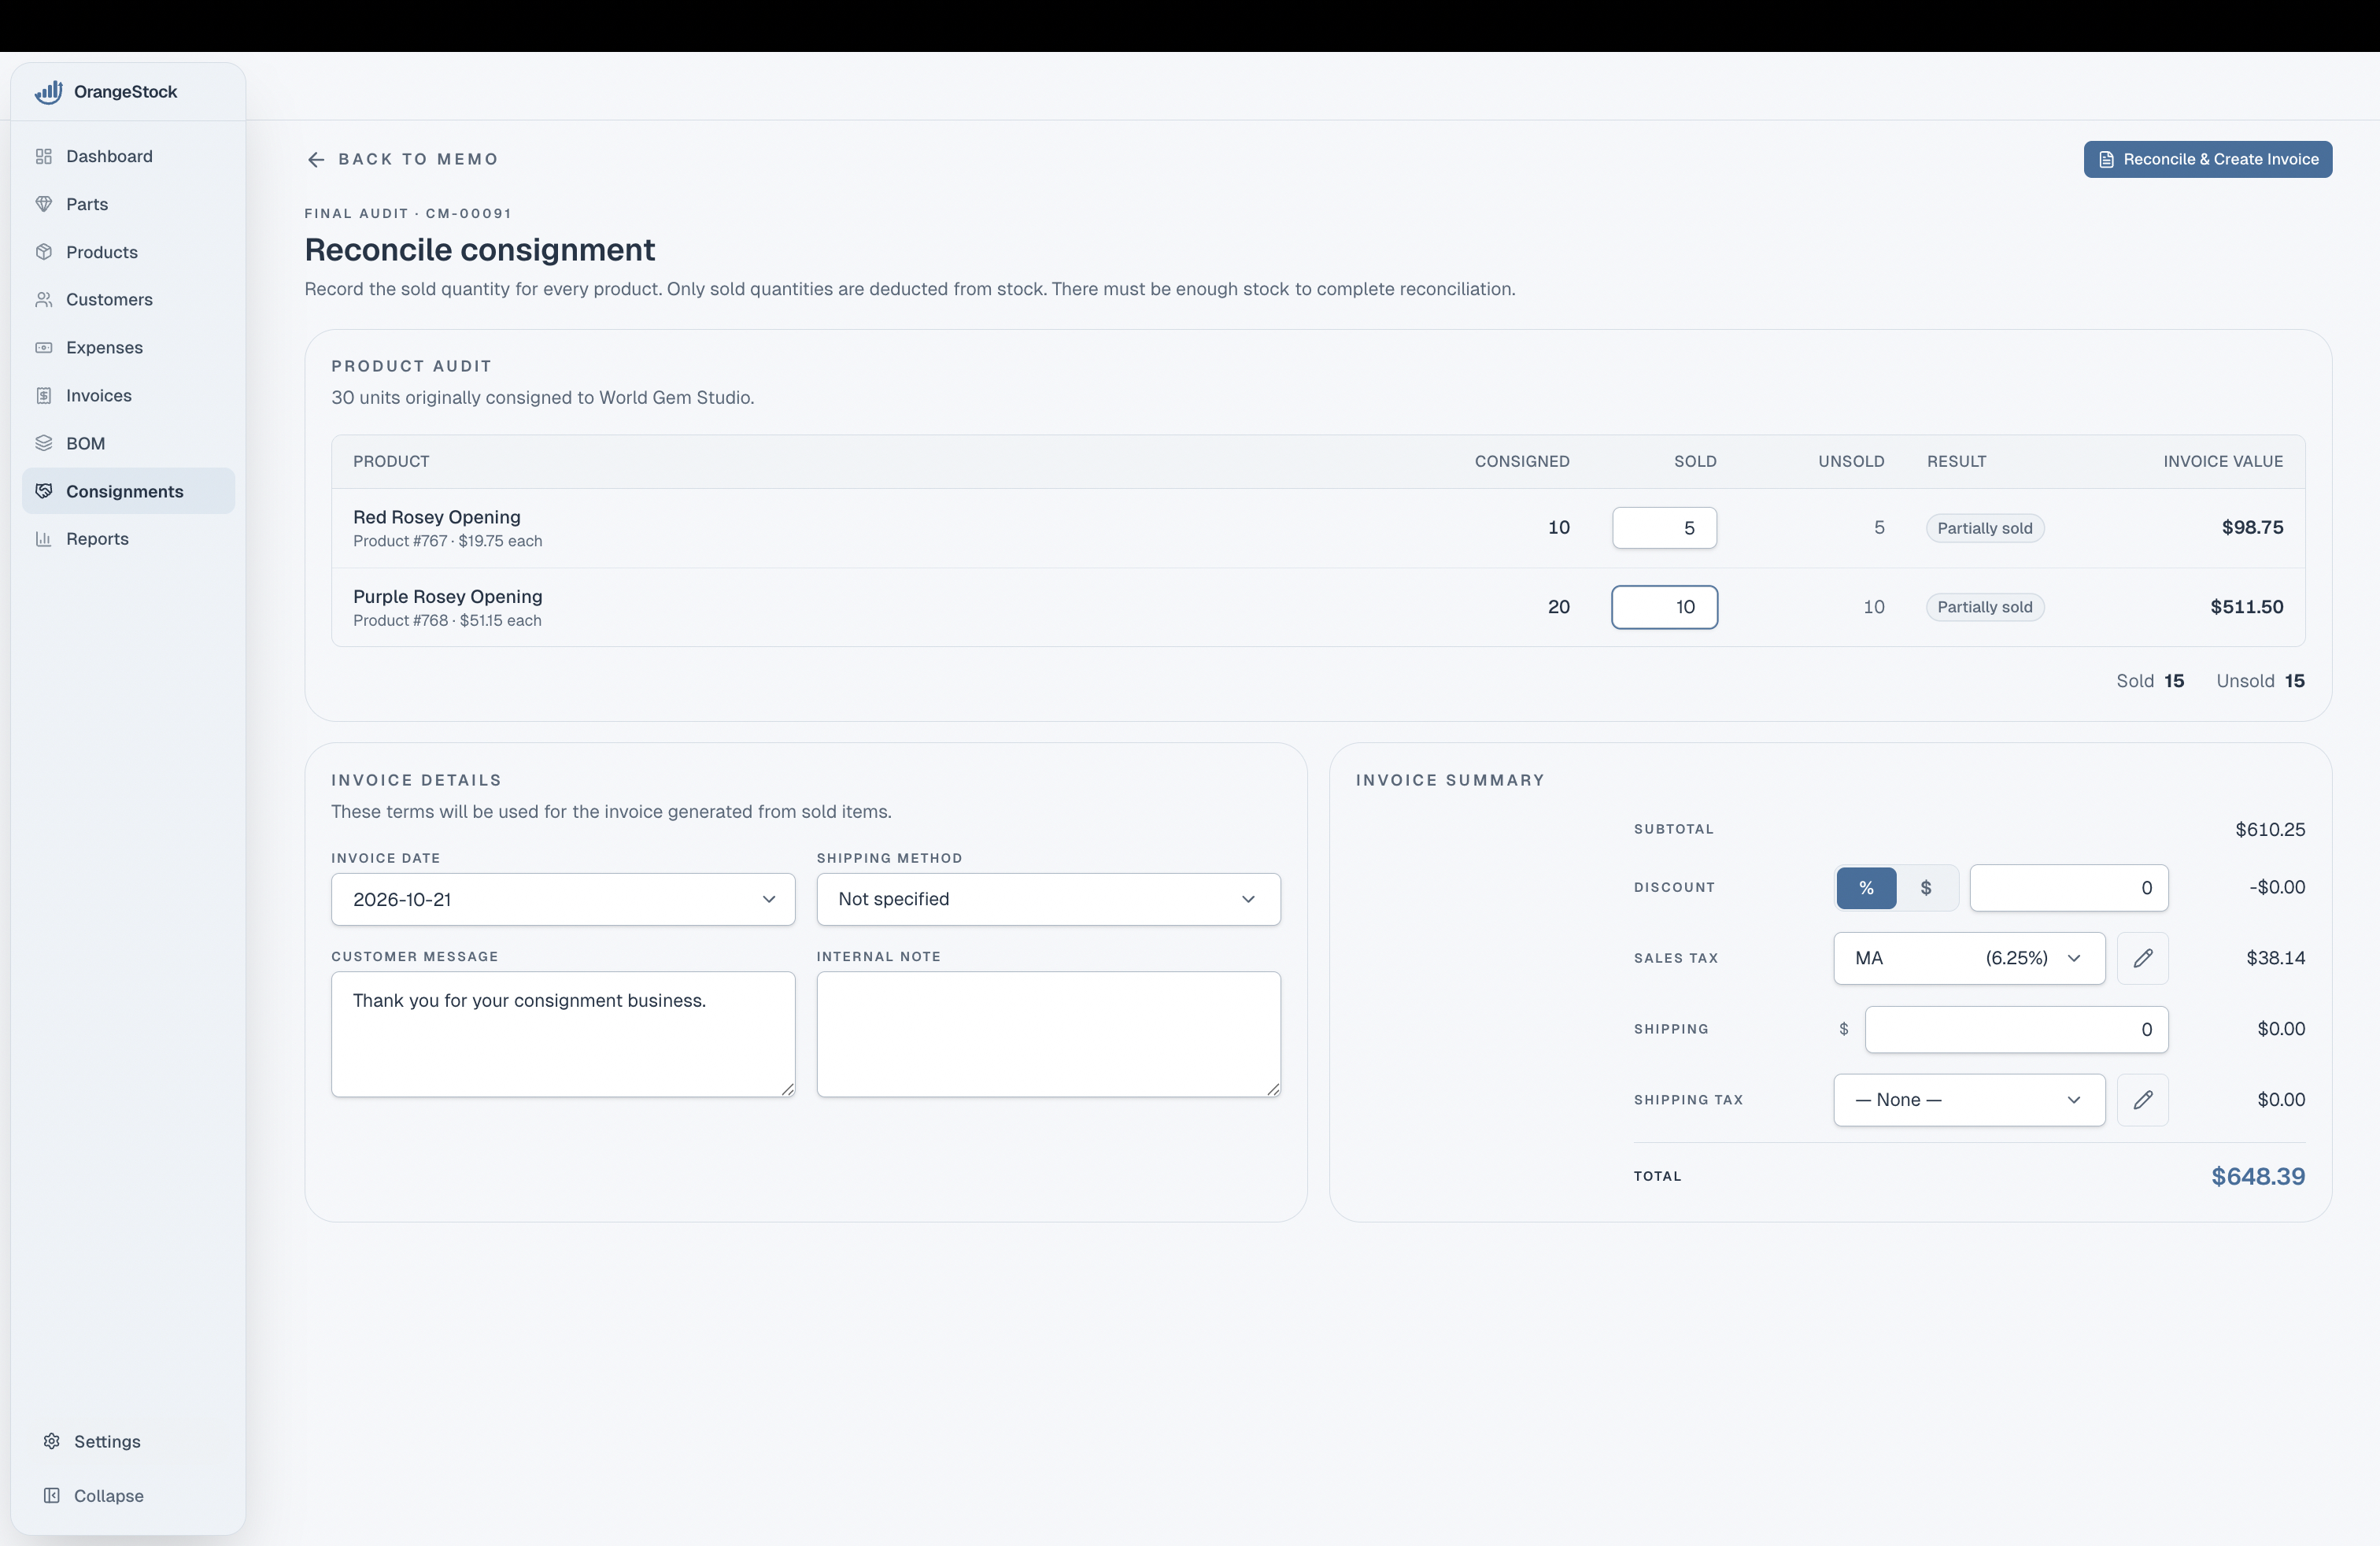
Task: Open the Reports section
Action: (128, 538)
